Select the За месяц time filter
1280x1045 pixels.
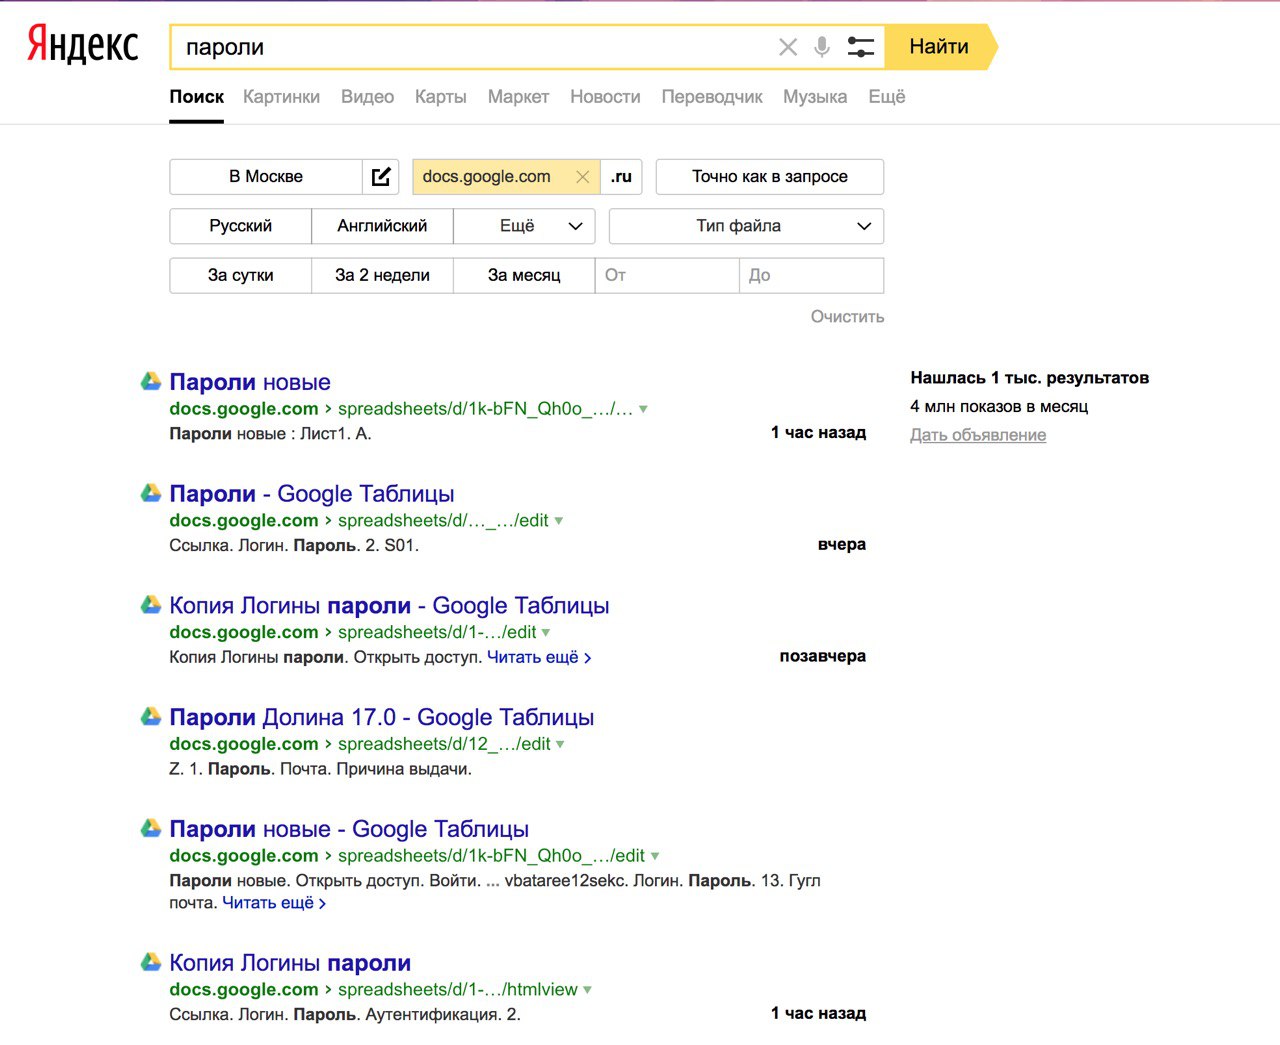pyautogui.click(x=524, y=275)
